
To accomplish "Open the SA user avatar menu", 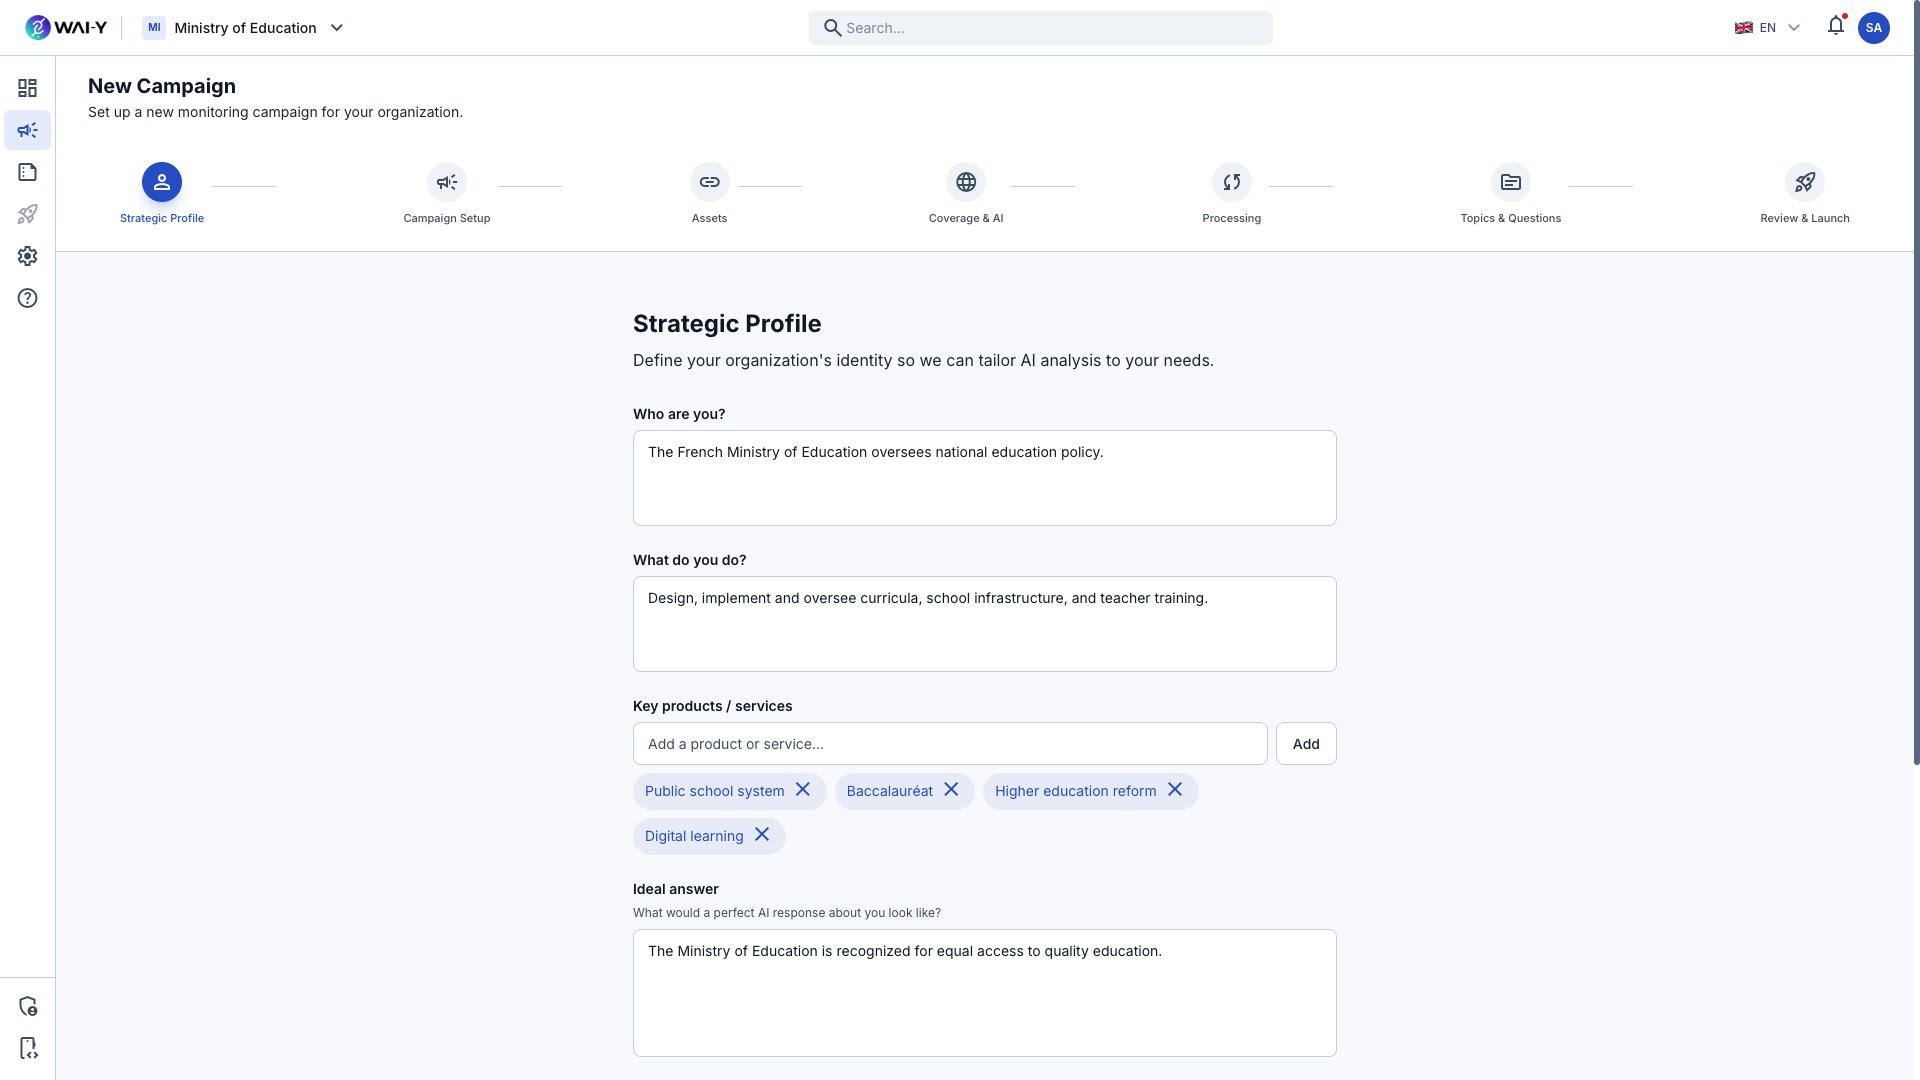I will click(1875, 27).
